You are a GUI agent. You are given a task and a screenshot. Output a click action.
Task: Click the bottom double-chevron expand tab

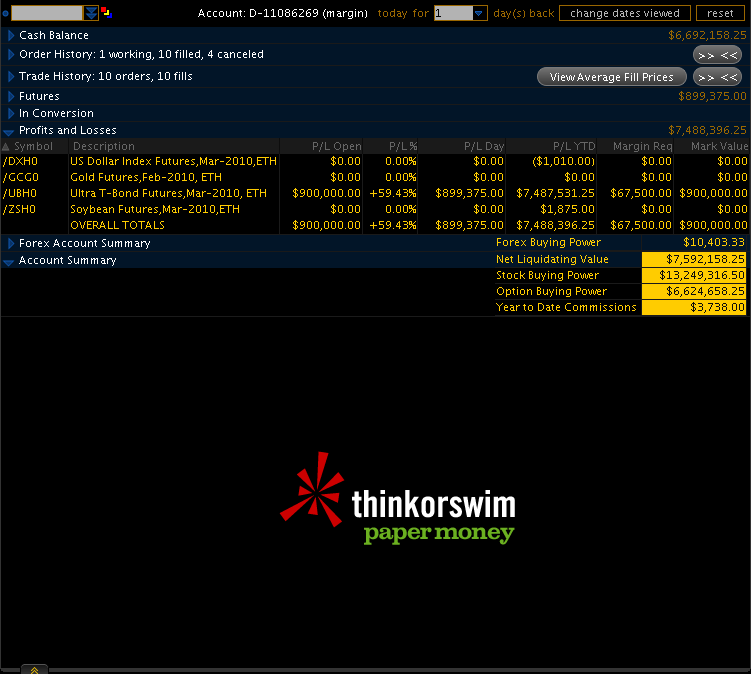34,669
